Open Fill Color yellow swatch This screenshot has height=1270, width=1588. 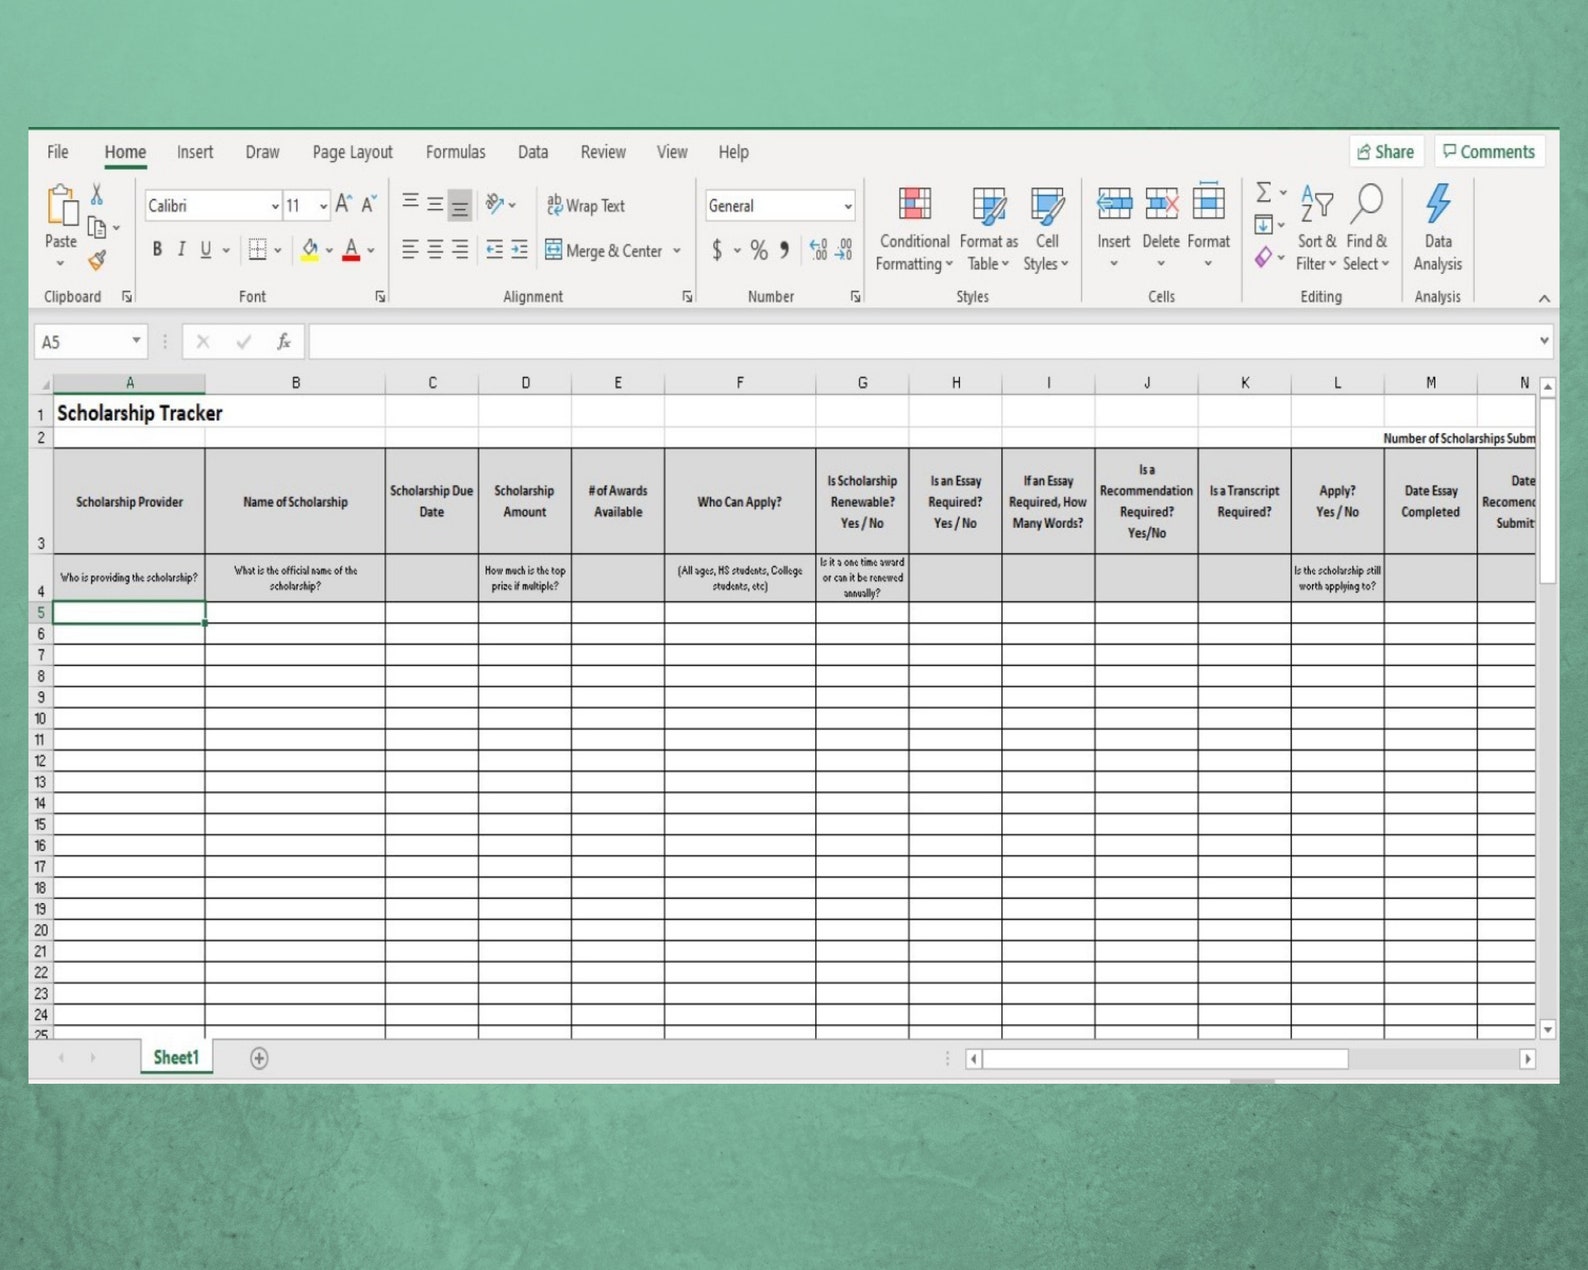point(310,250)
